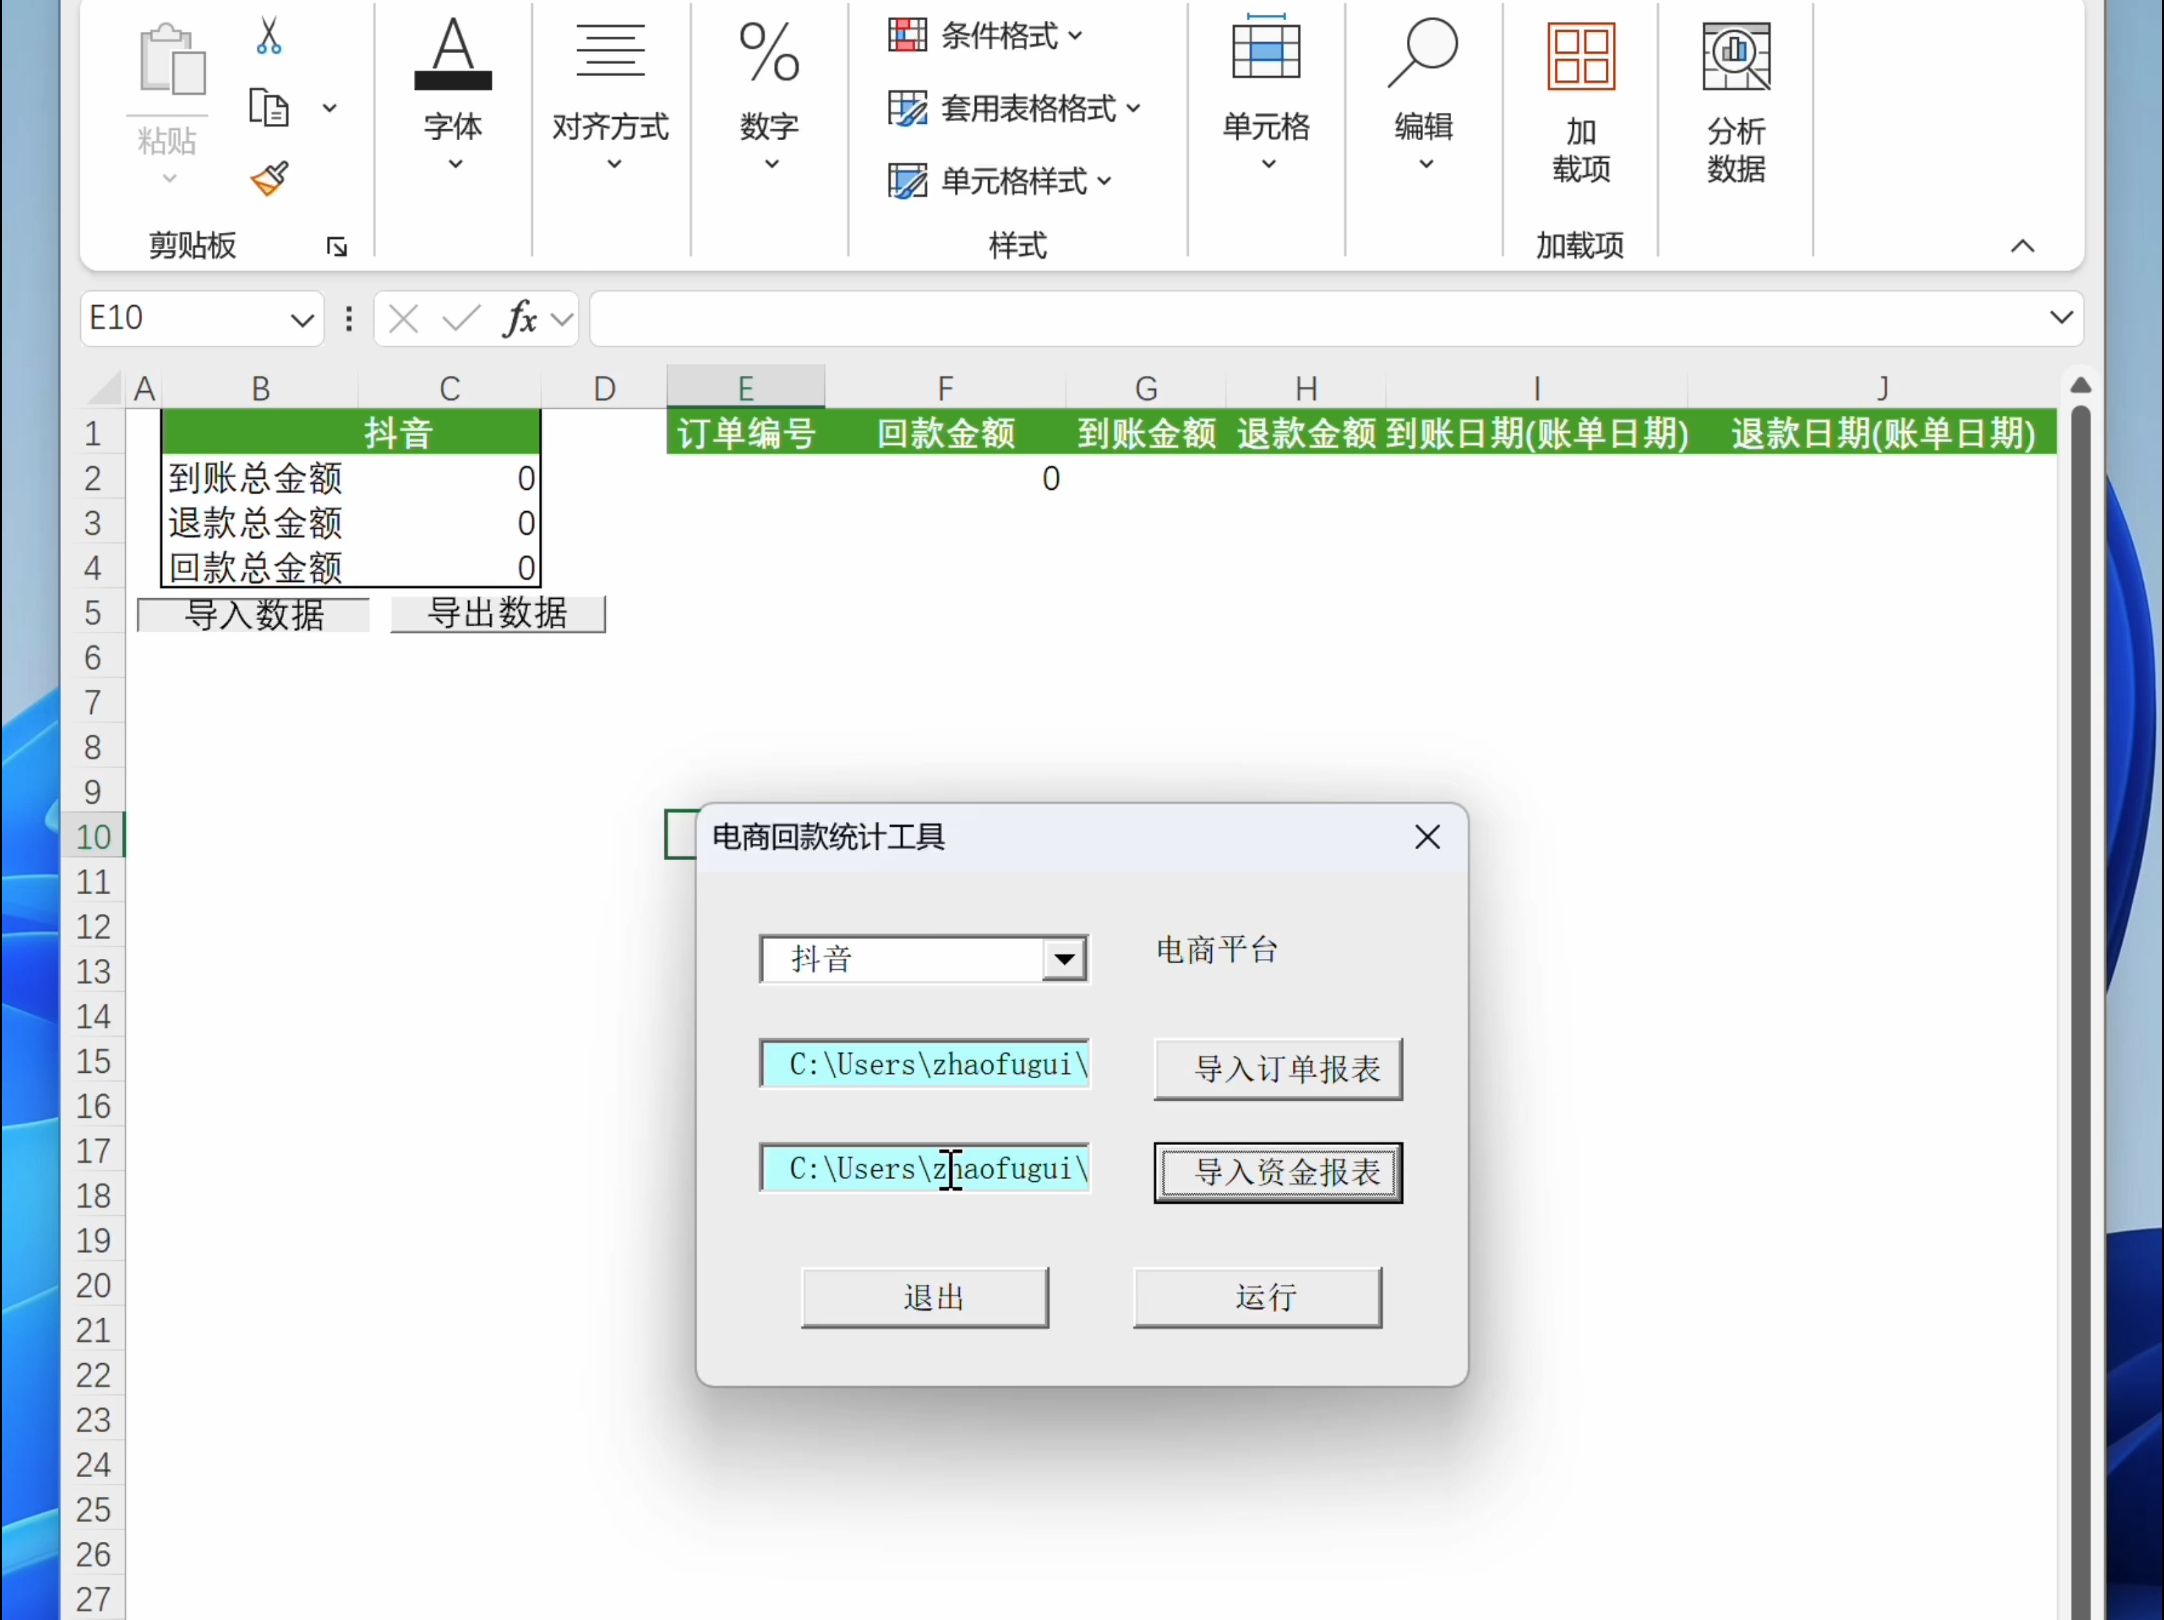Open the Name Box dropdown arrow
Screen dimensions: 2164x1620
tap(302, 320)
